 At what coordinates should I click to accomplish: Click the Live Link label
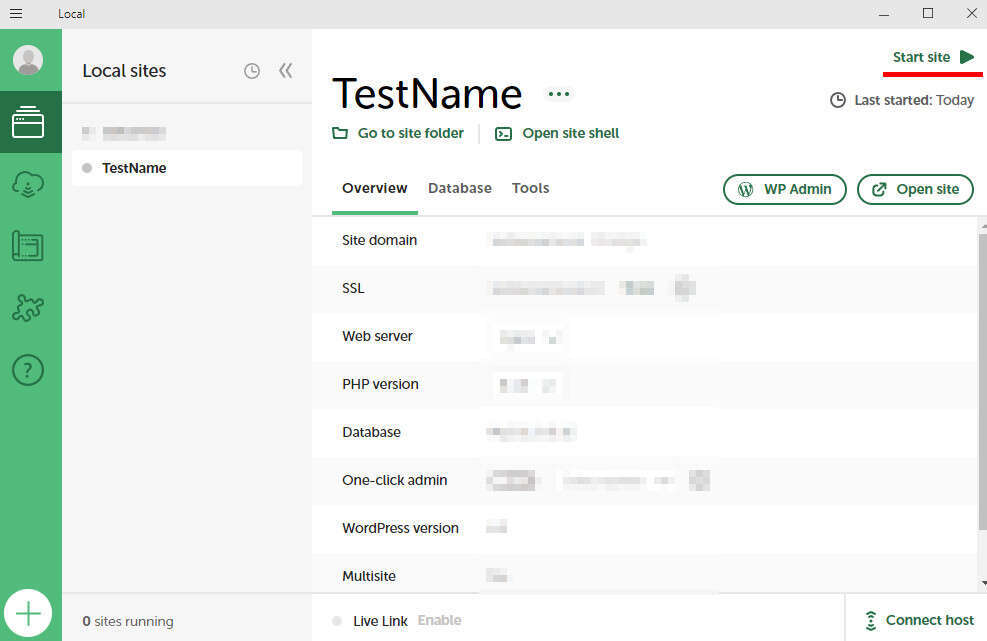[380, 621]
